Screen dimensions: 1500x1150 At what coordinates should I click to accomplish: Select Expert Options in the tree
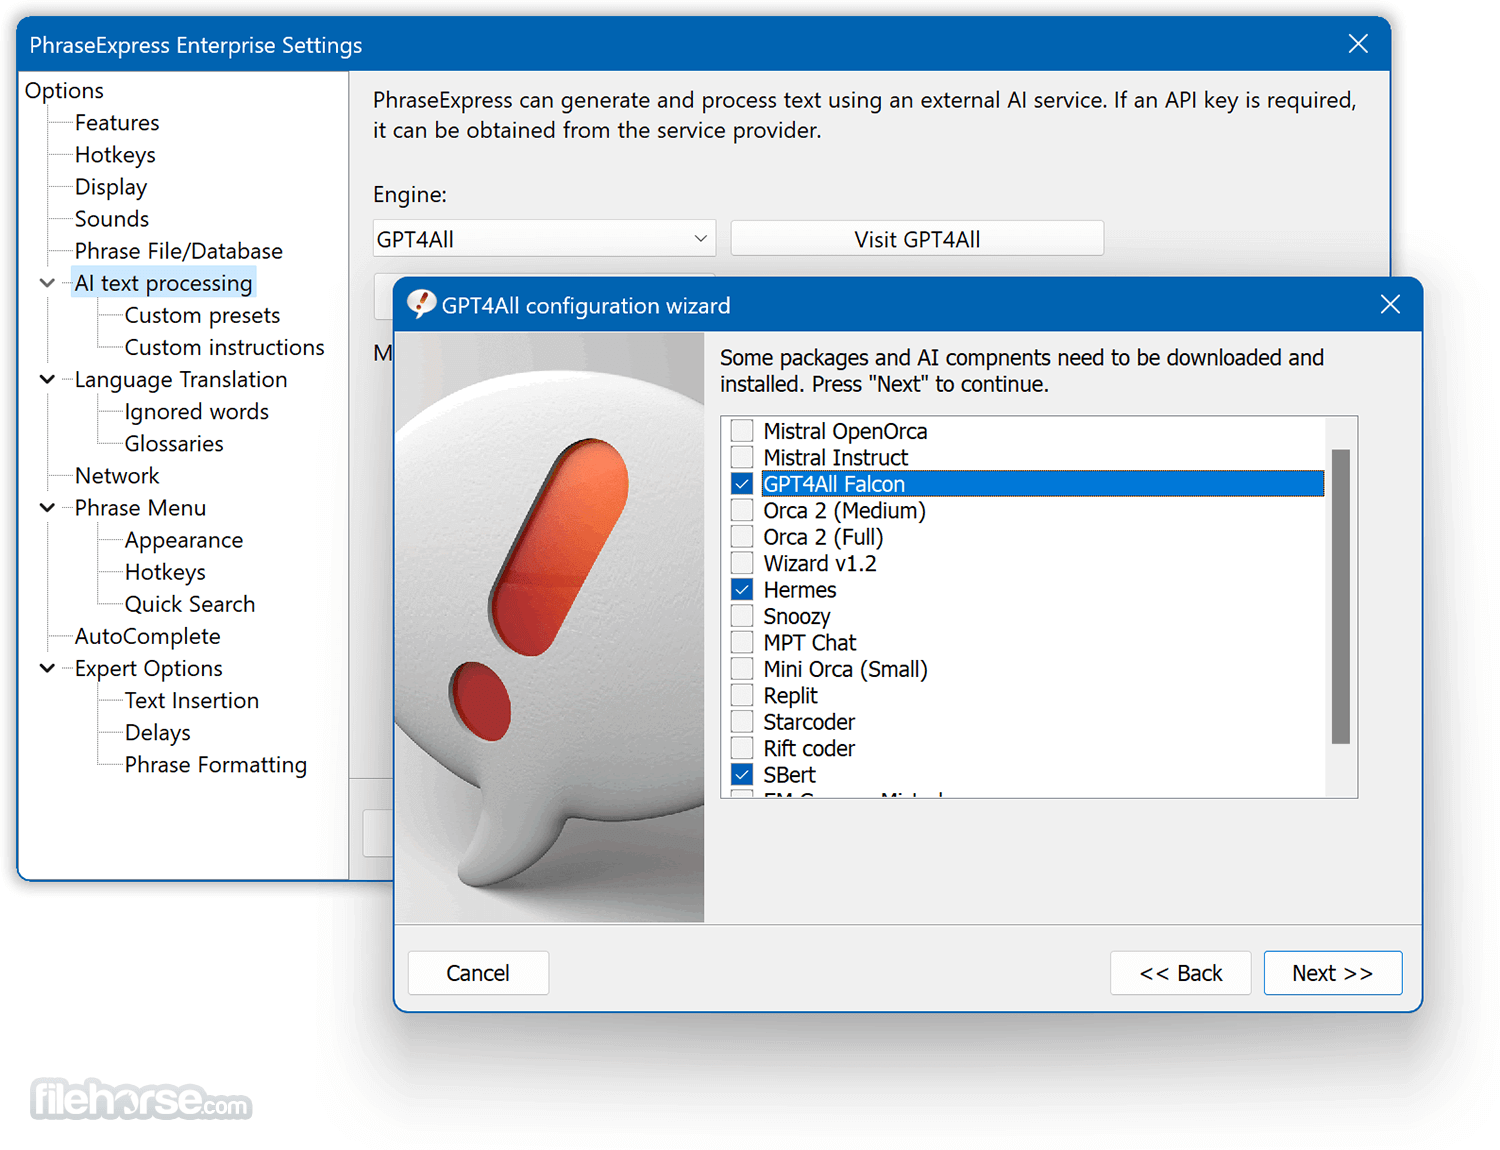tap(149, 668)
